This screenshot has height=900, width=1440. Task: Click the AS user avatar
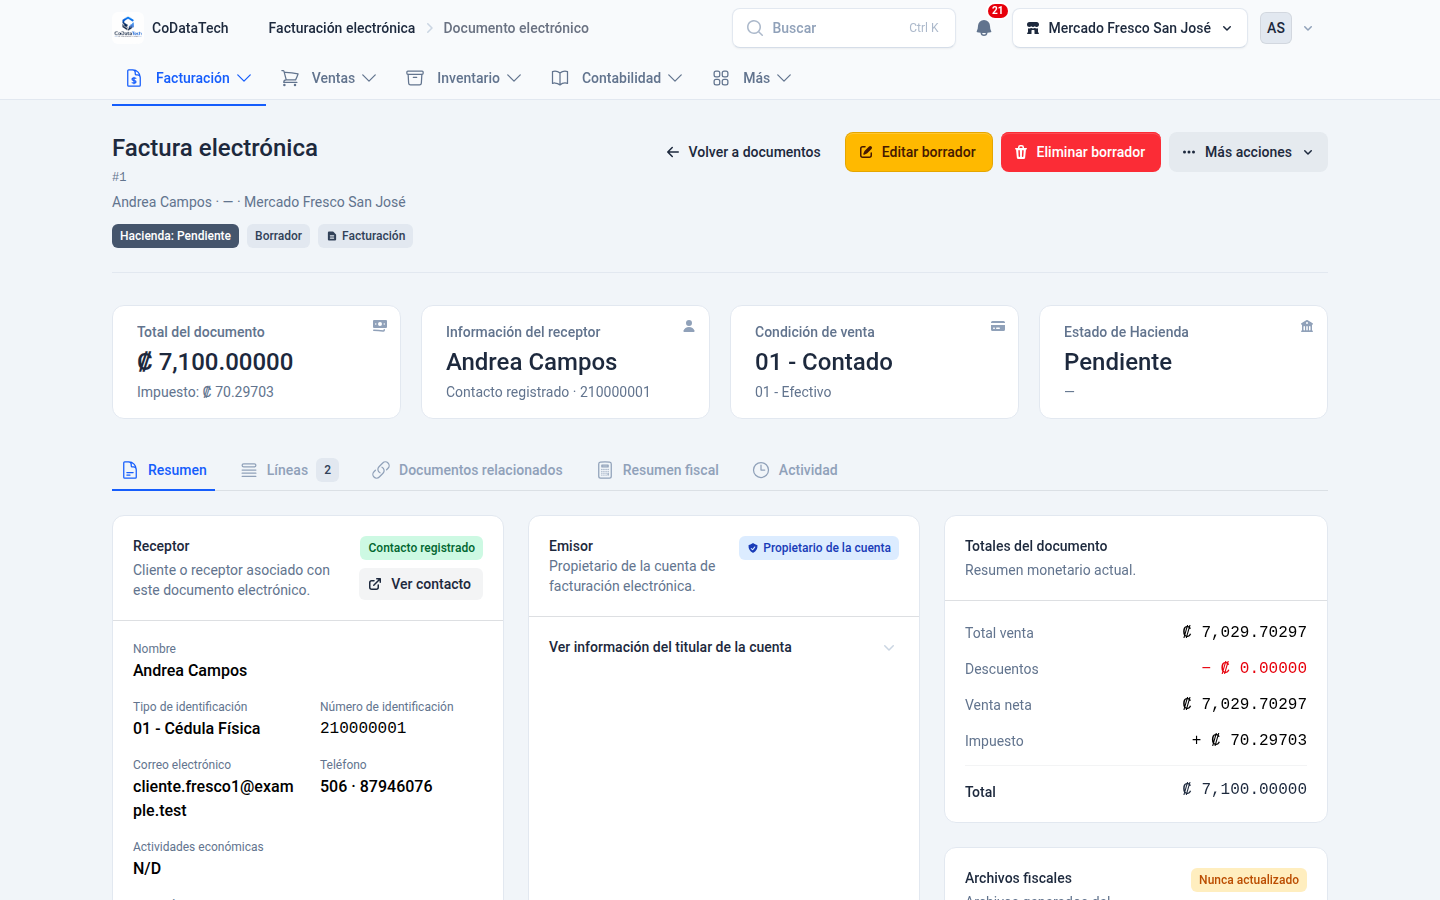tap(1276, 28)
